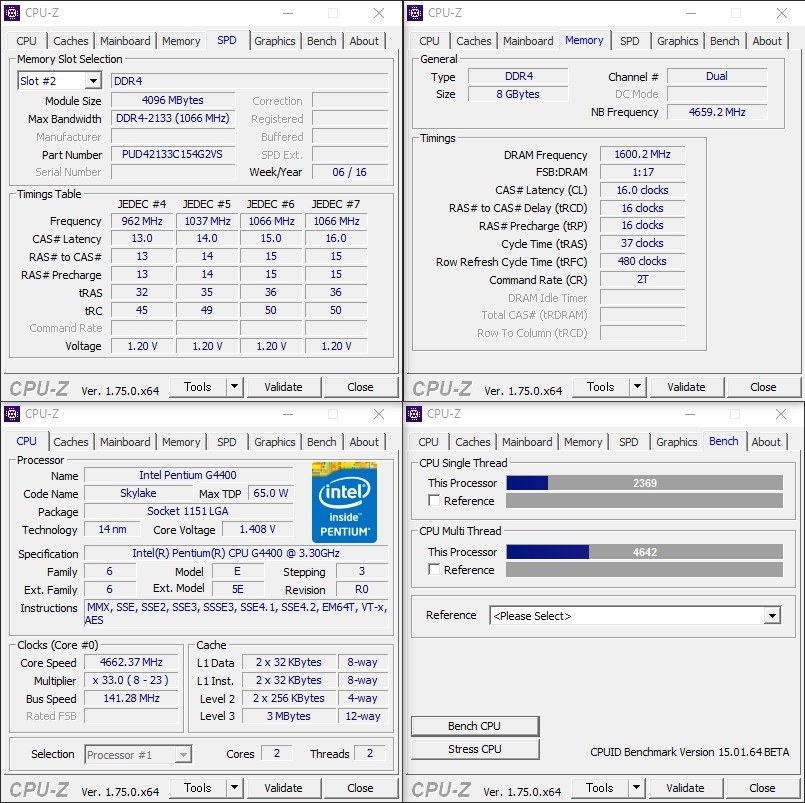Click the Multiplier value x 33.0
The width and height of the screenshot is (805, 803).
click(x=131, y=680)
